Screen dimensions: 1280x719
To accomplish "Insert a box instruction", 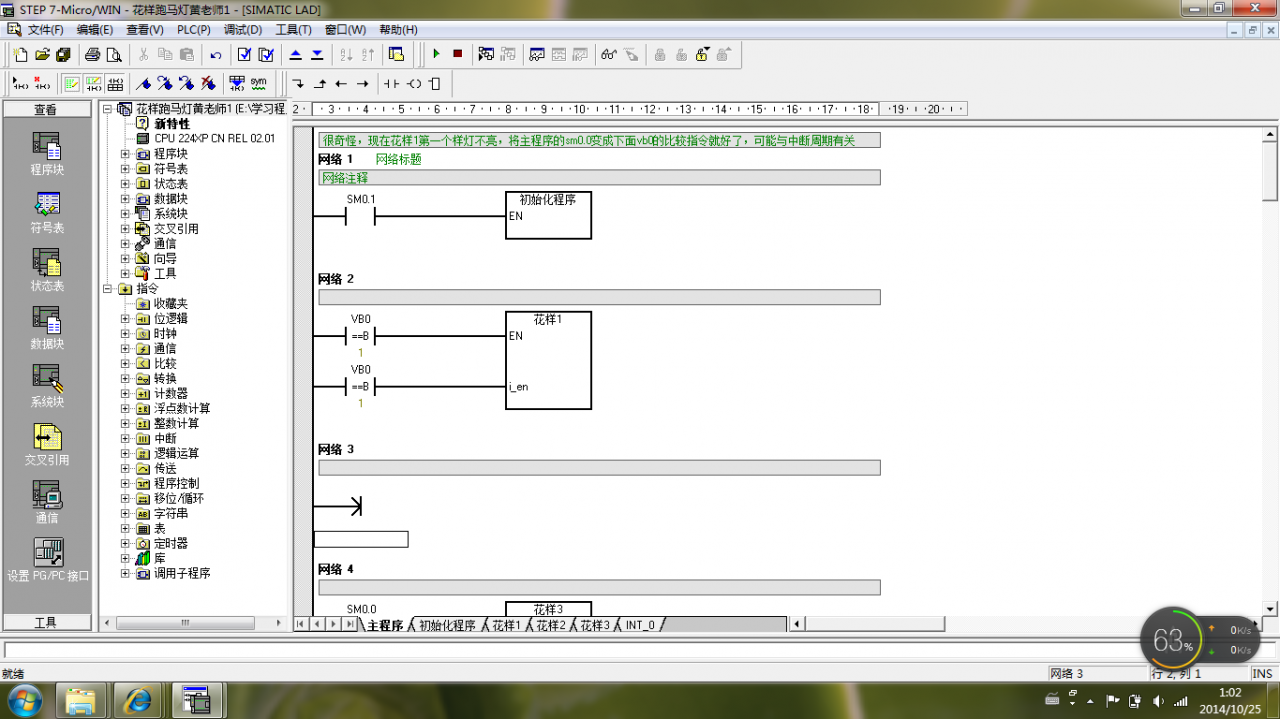I will [x=435, y=83].
